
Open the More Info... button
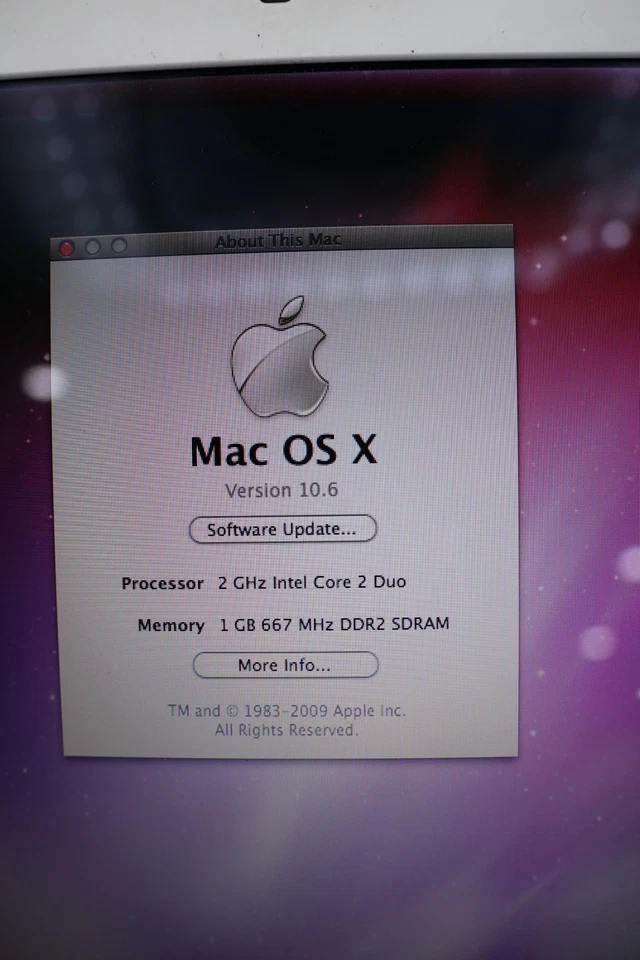[x=285, y=665]
